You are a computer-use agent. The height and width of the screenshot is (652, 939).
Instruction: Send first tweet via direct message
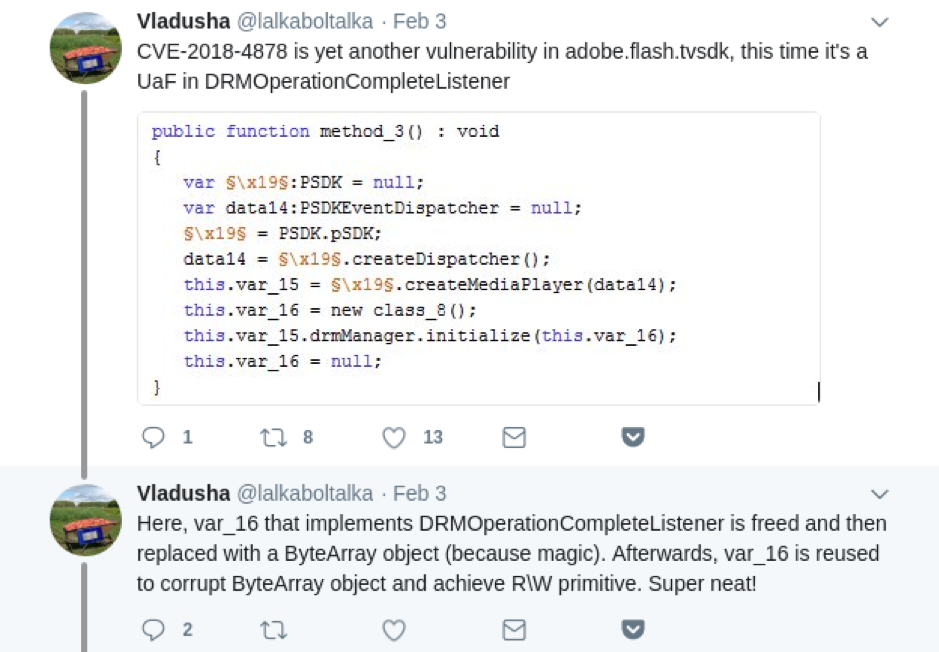point(514,438)
